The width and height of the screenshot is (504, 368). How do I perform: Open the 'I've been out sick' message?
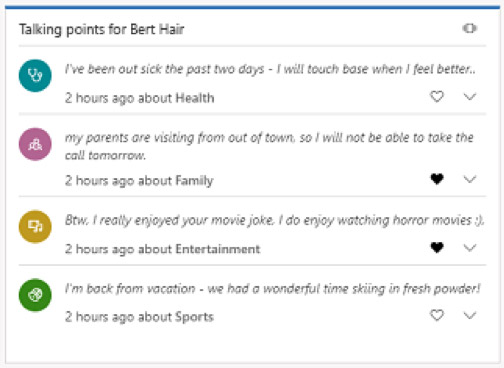[x=270, y=69]
